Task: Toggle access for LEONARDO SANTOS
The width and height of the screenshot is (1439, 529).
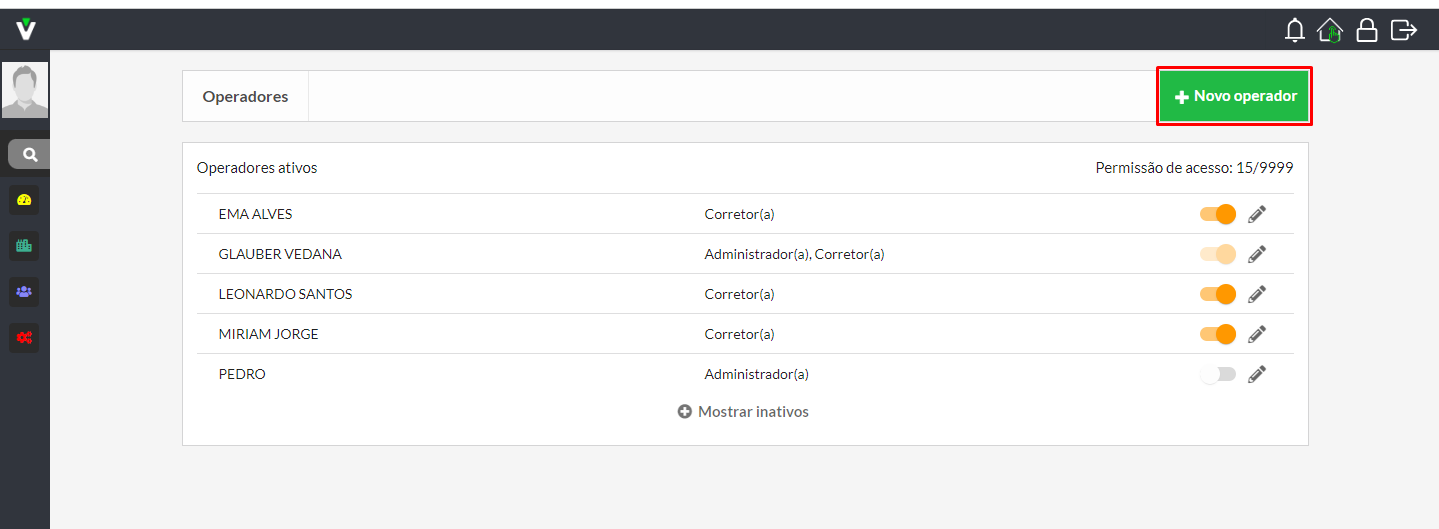Action: [x=1218, y=294]
